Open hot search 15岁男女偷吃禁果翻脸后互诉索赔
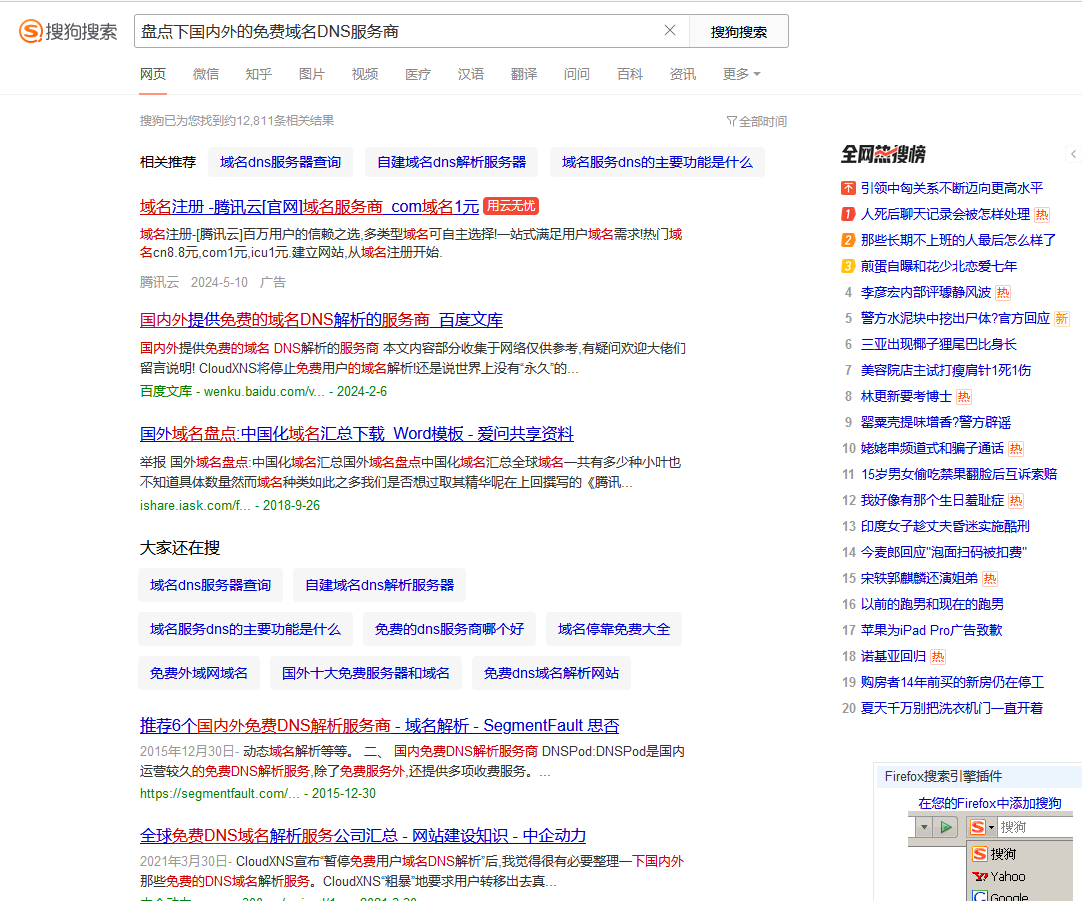The image size is (1082, 901). pyautogui.click(x=958, y=475)
